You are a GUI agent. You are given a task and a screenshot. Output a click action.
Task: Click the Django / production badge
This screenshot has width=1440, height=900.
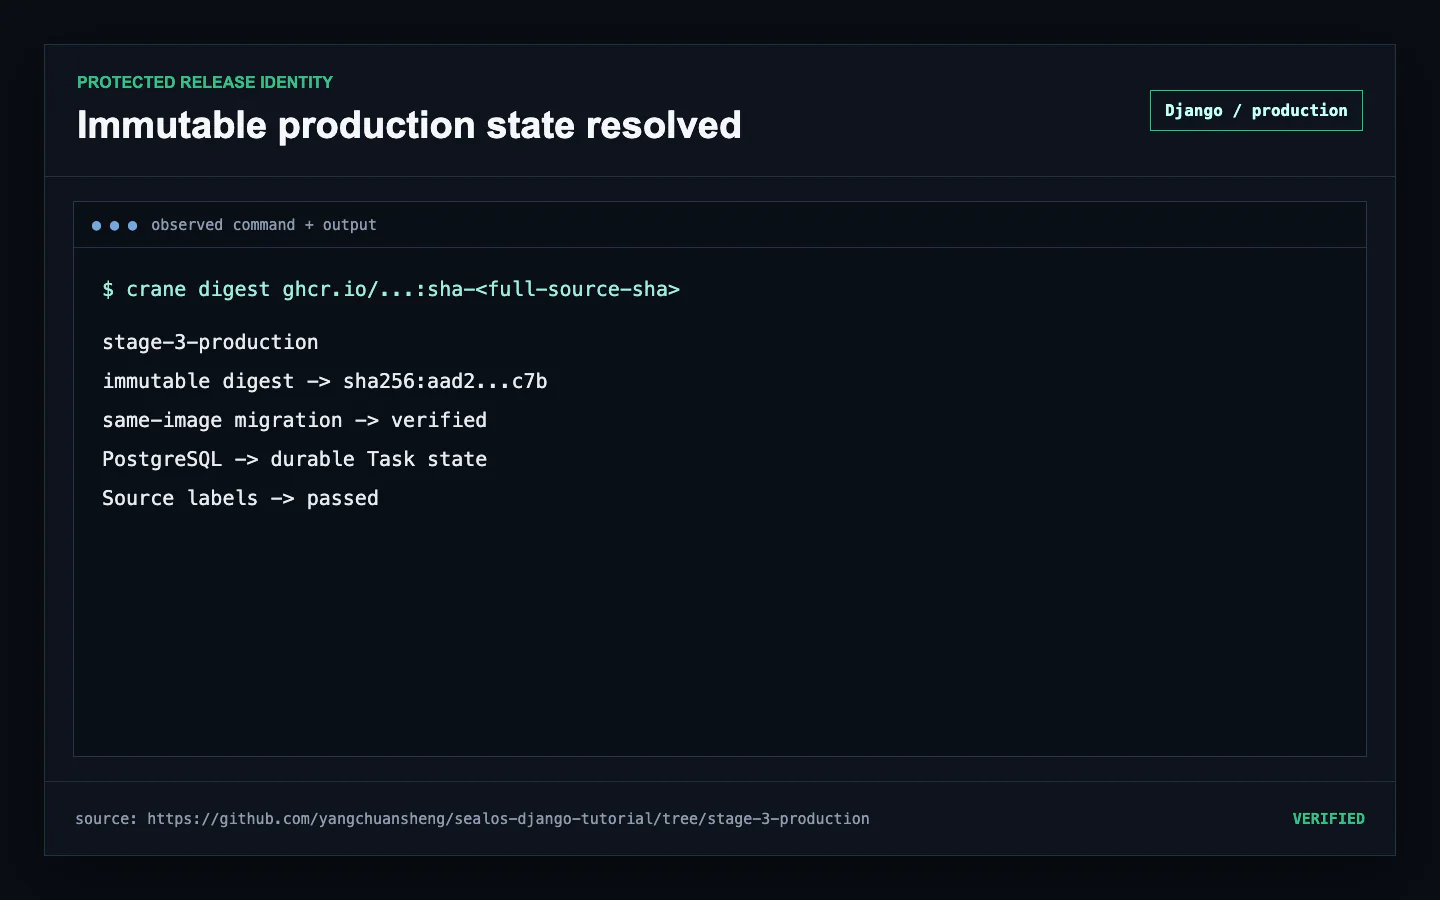1256,111
